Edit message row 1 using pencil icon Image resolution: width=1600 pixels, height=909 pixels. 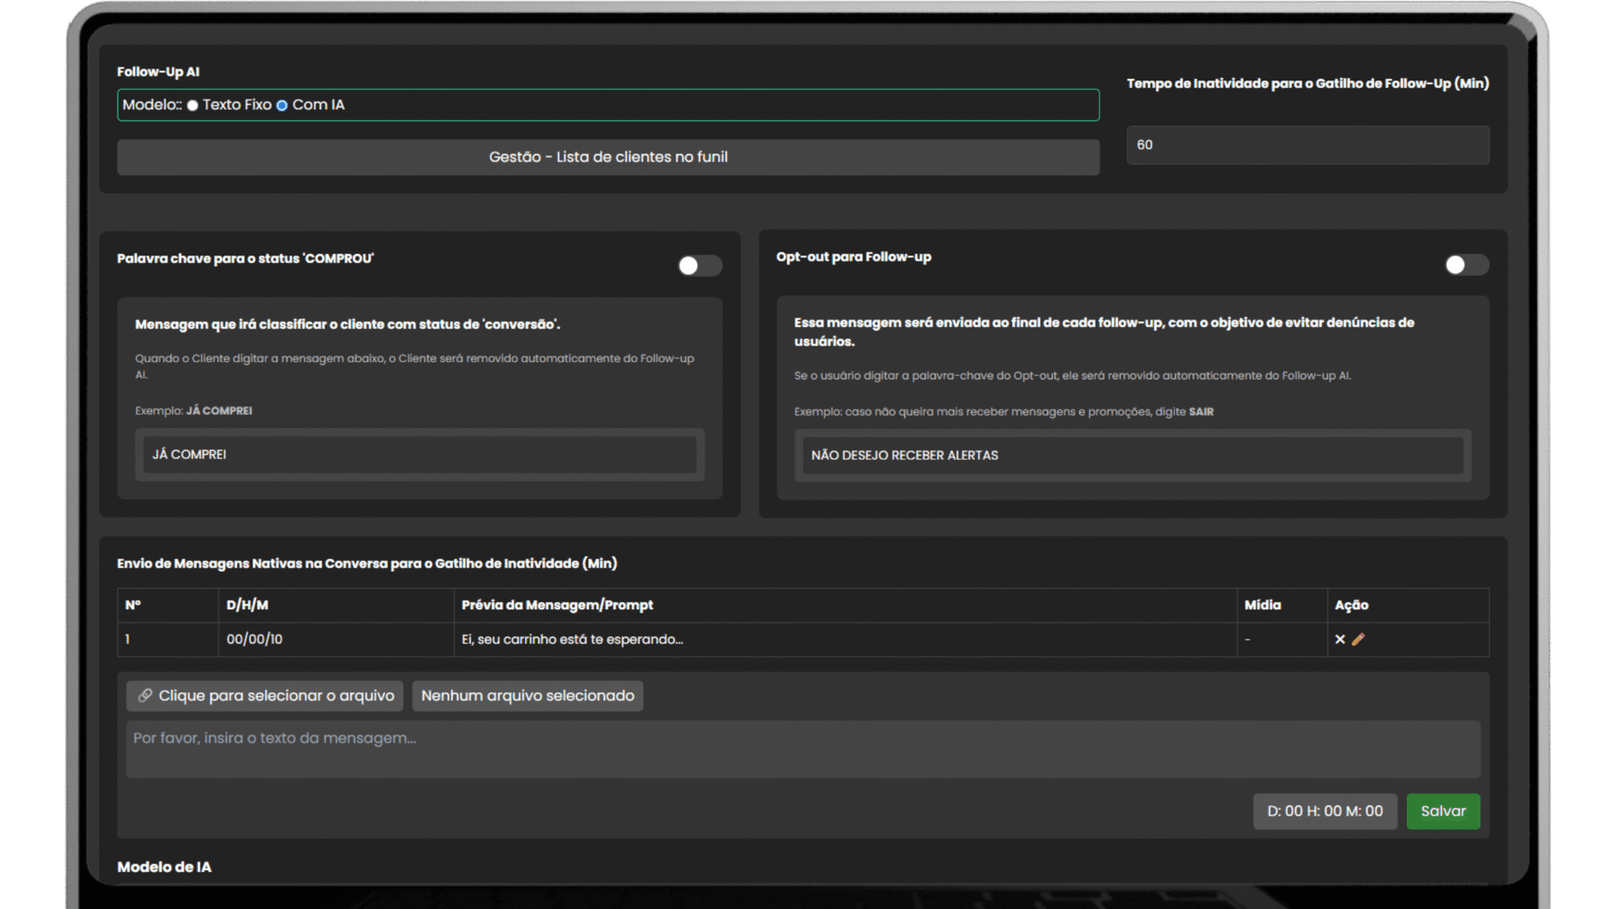point(1358,639)
